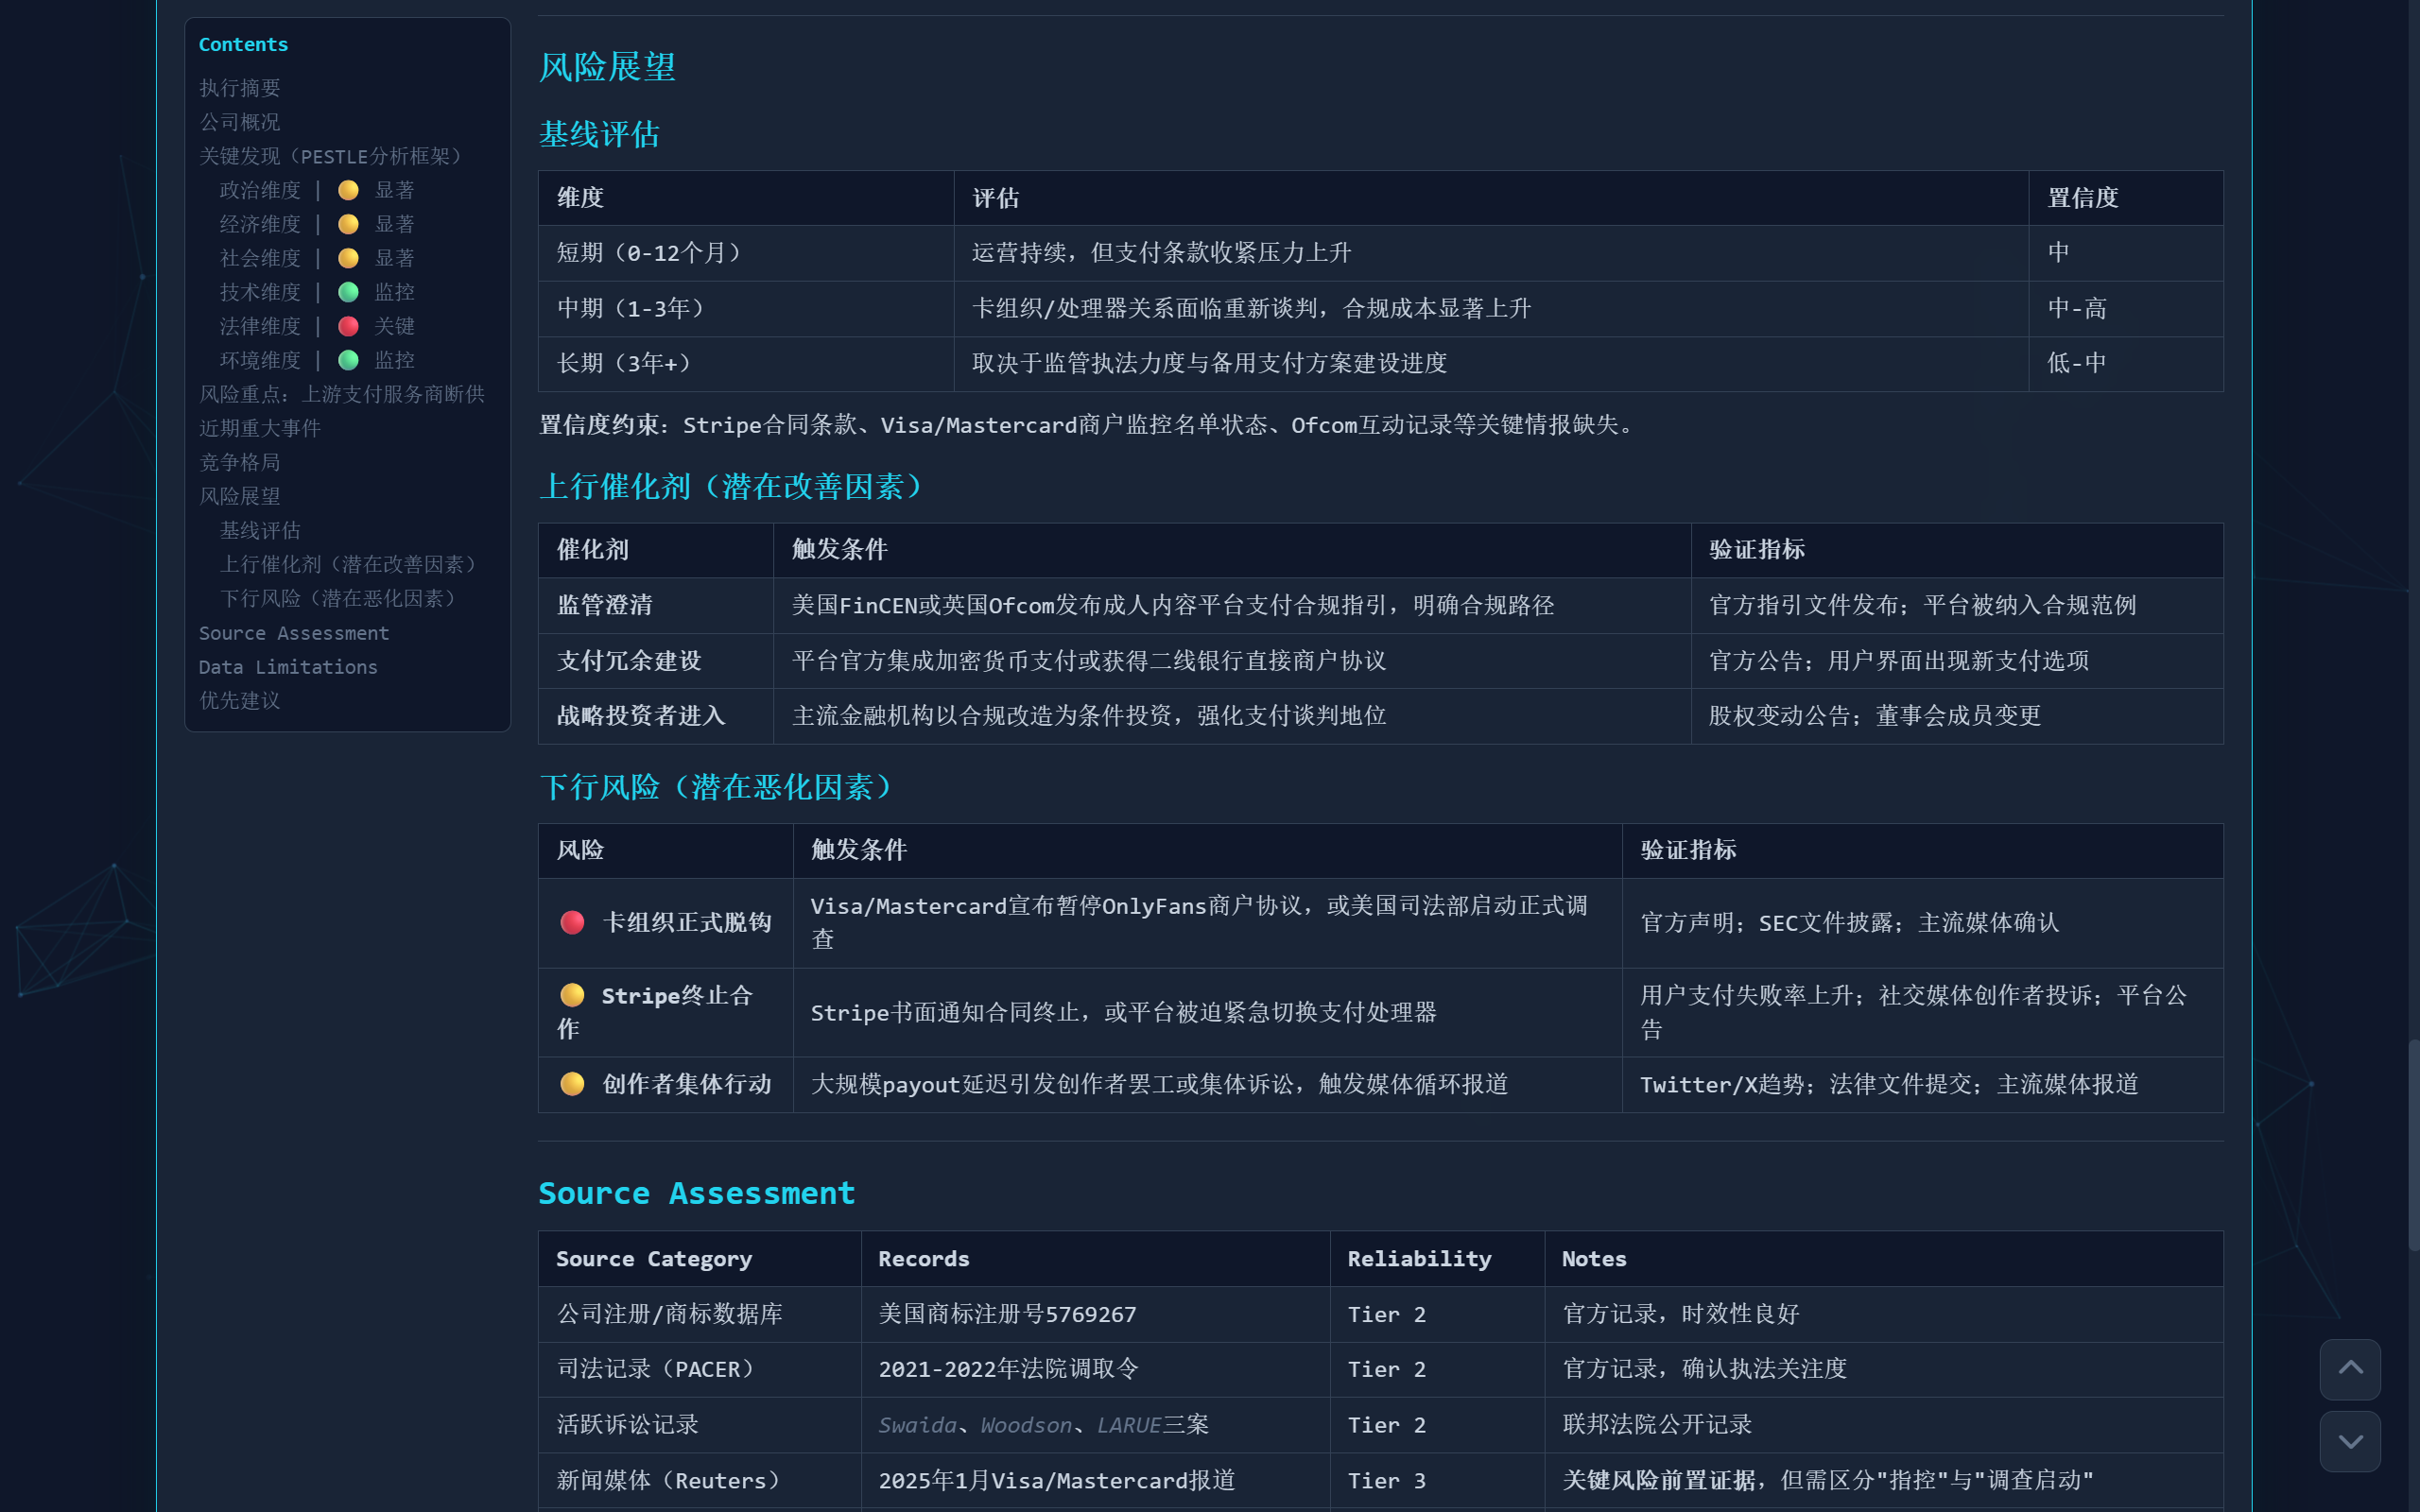Screen dimensions: 2420x1512
Task: Jump to 技术维度 监控 entry
Action: click(x=317, y=292)
